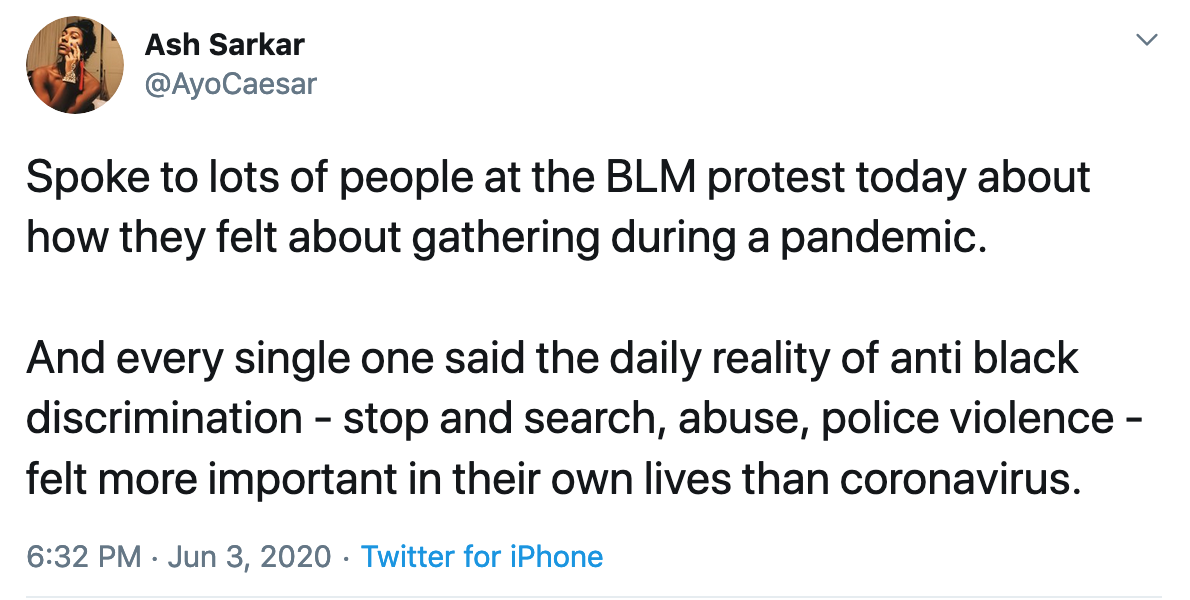Viewport: 1190px width, 600px height.
Task: Click the Twitter for iPhone source link
Action: click(x=482, y=557)
